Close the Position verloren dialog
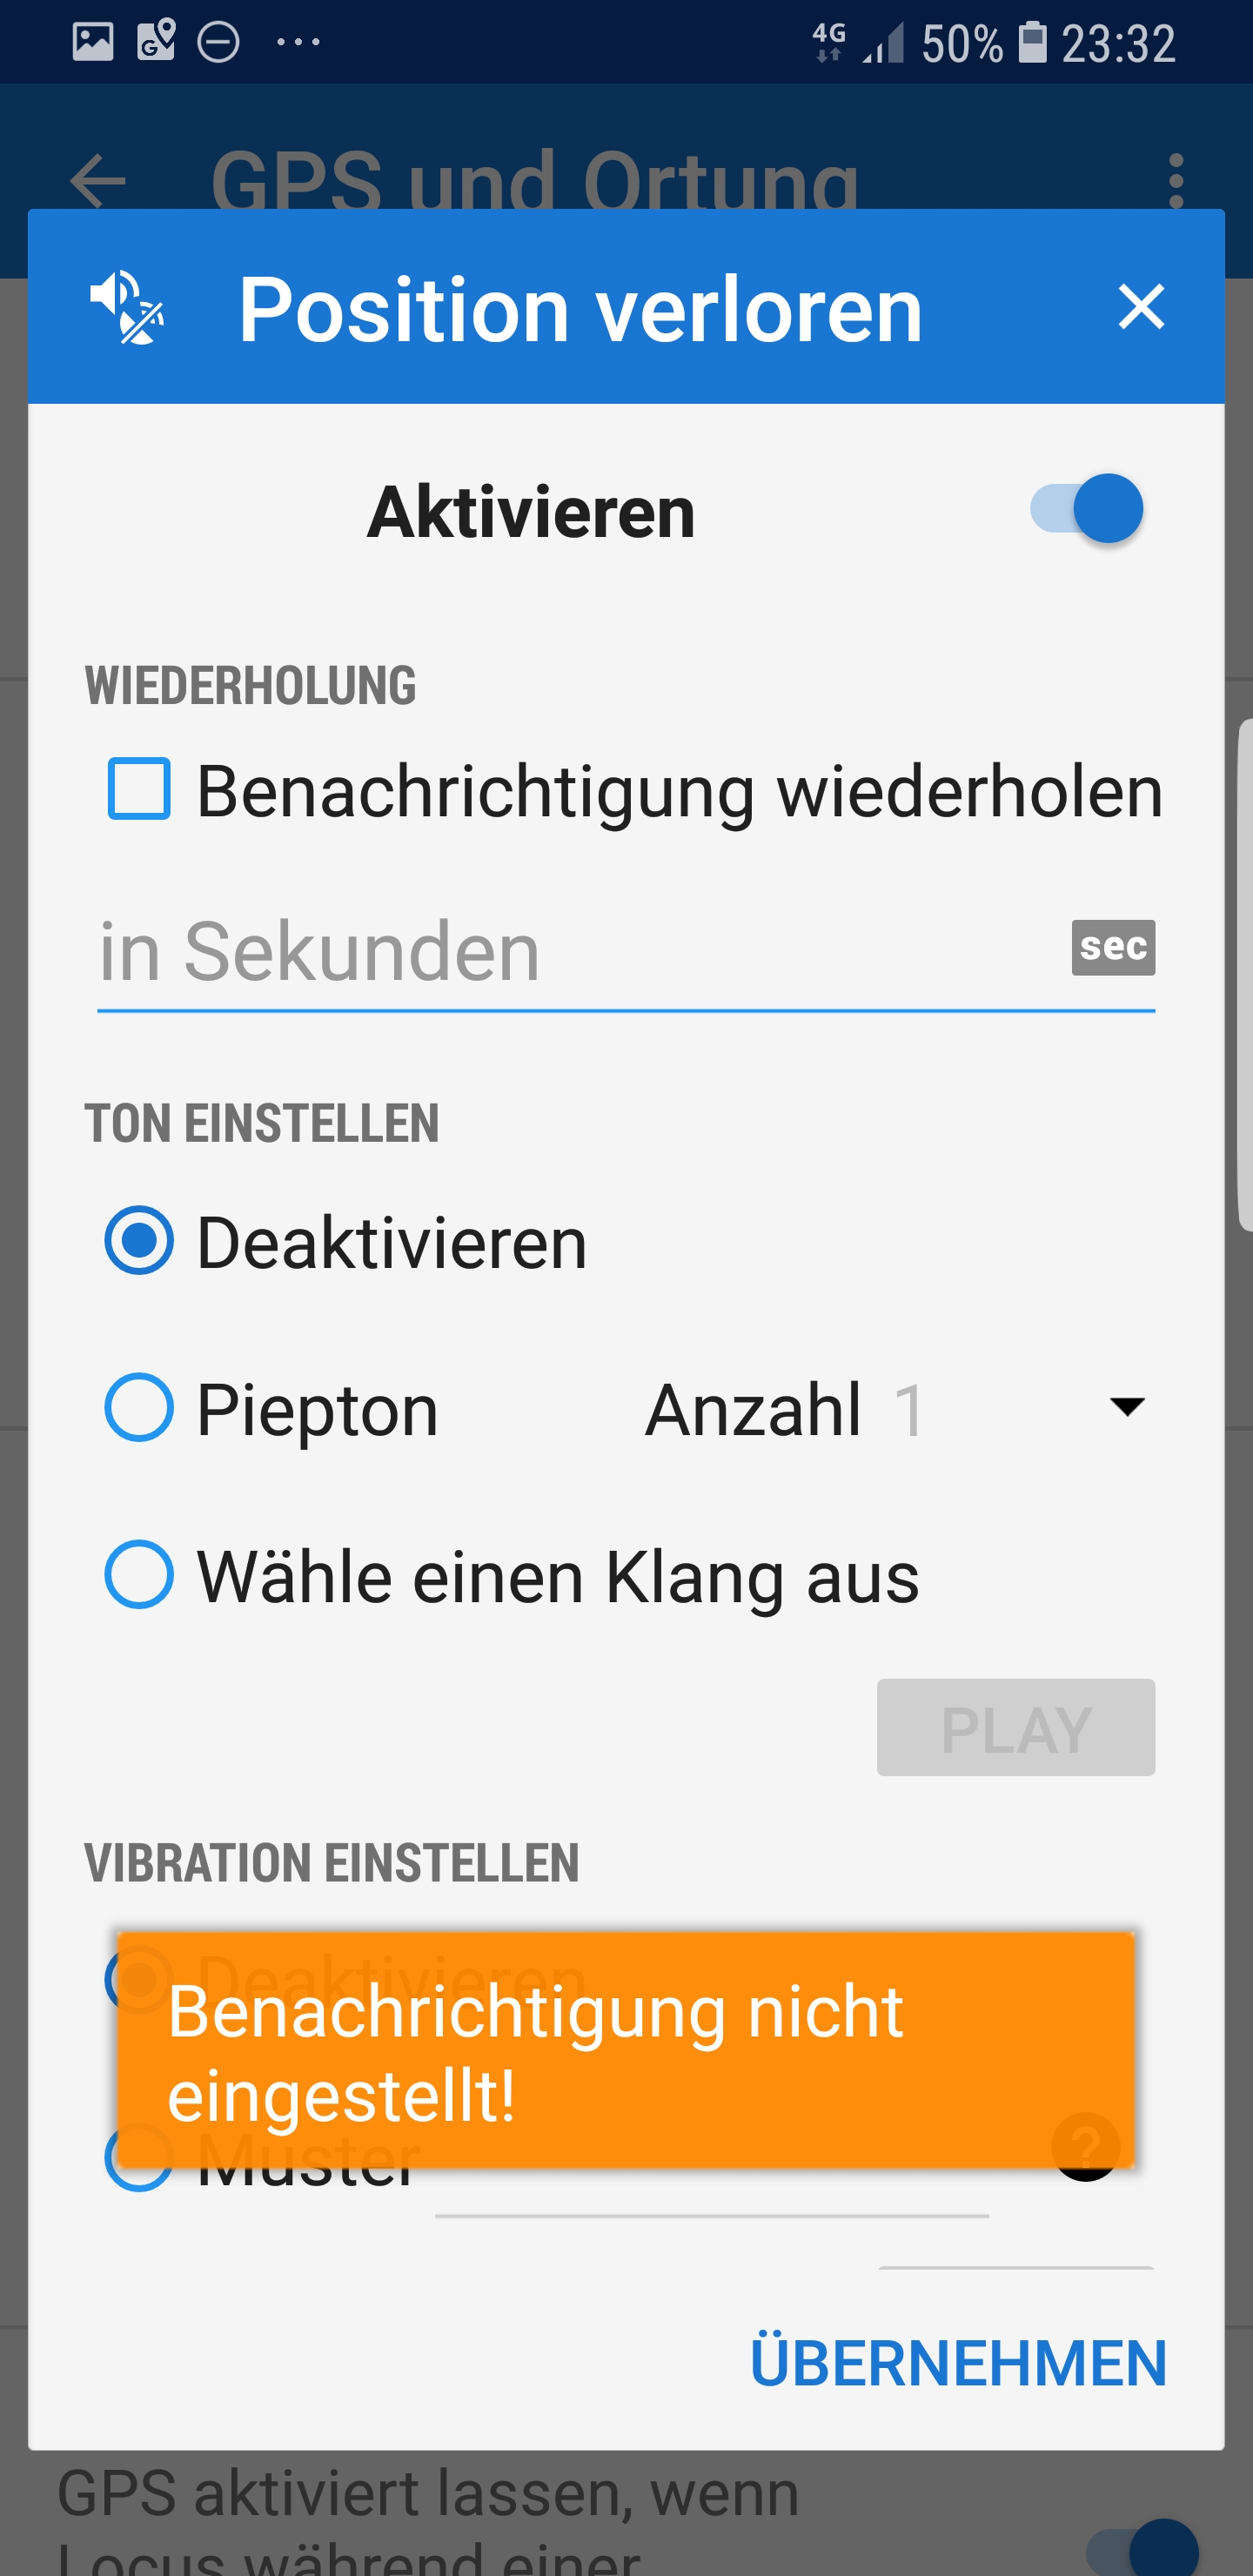This screenshot has height=2576, width=1253. click(x=1141, y=306)
